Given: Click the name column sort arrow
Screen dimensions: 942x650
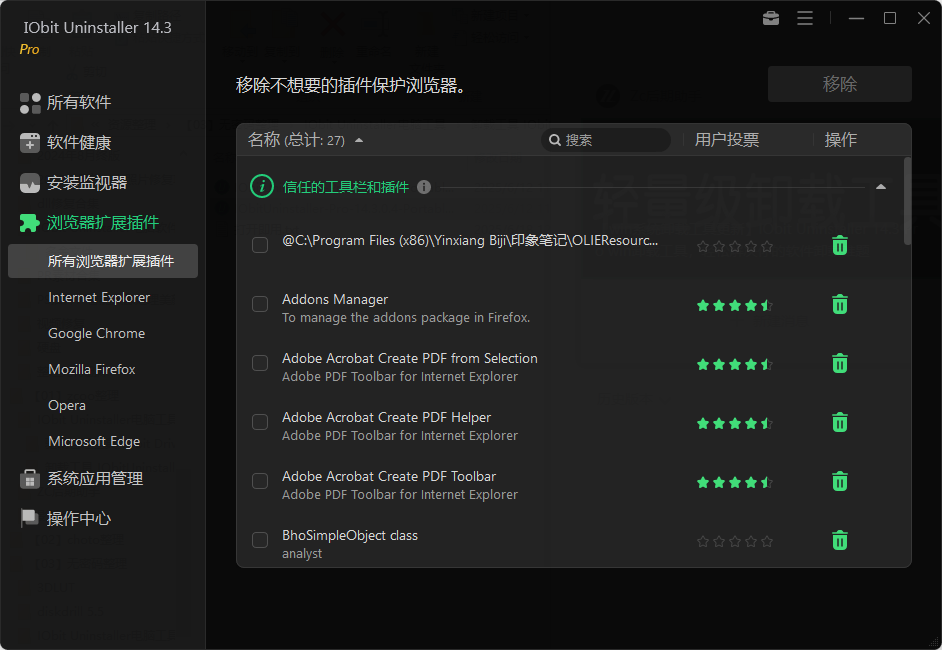Looking at the screenshot, I should tap(359, 141).
